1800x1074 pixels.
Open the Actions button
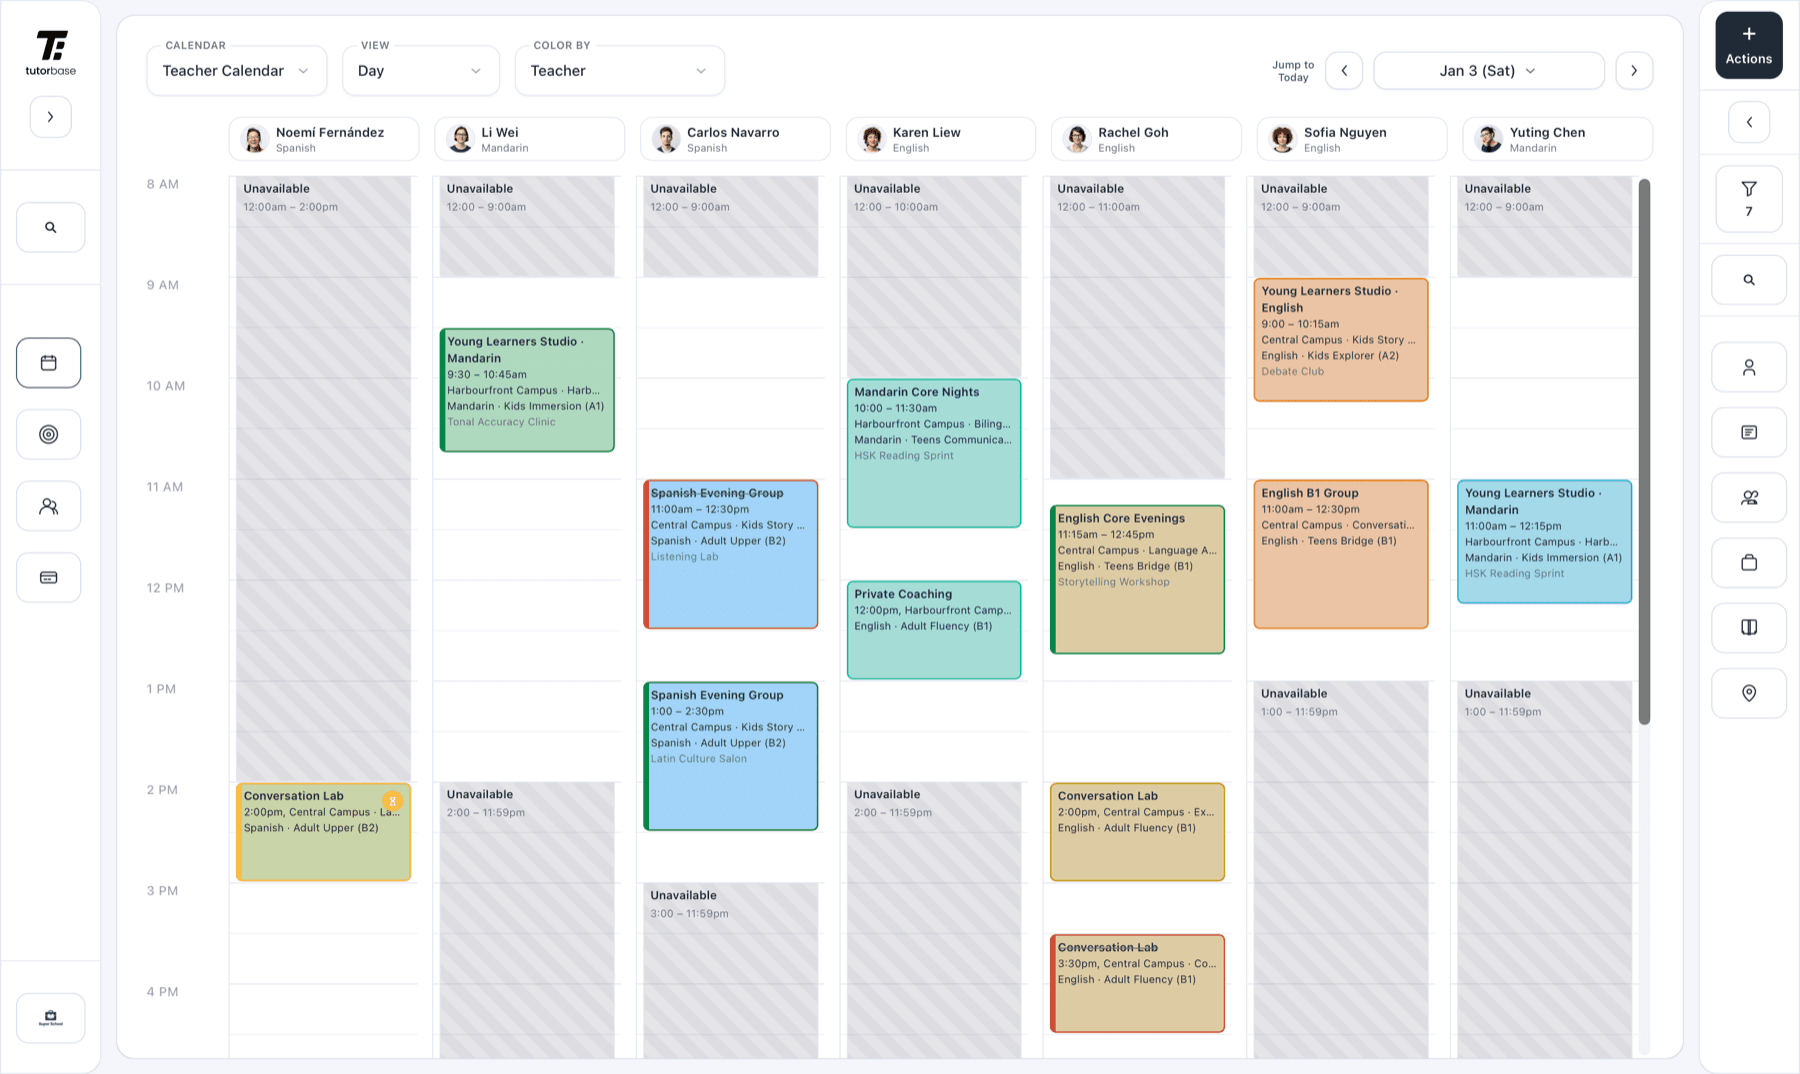(x=1749, y=45)
